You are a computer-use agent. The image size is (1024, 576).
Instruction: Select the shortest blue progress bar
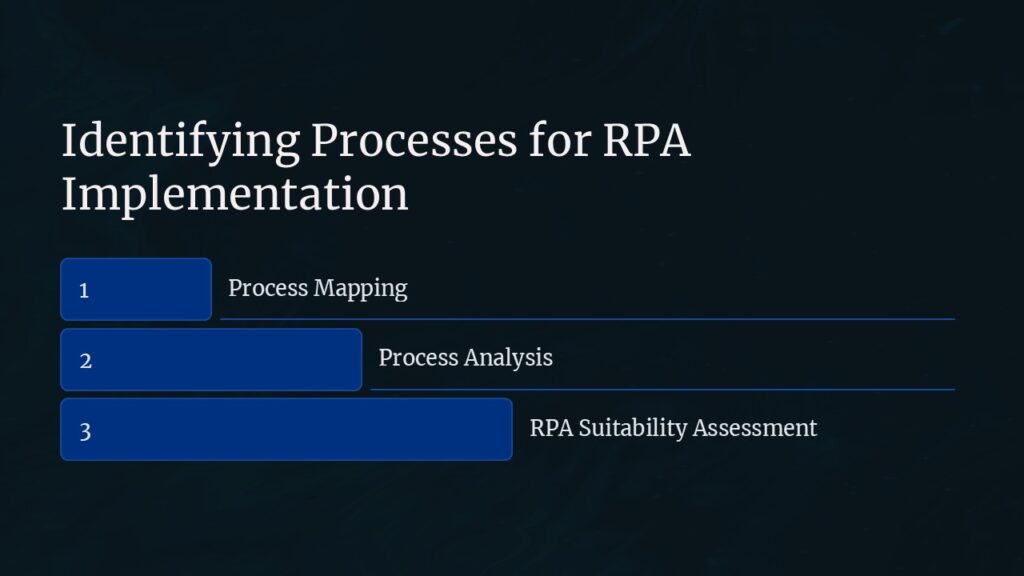136,289
